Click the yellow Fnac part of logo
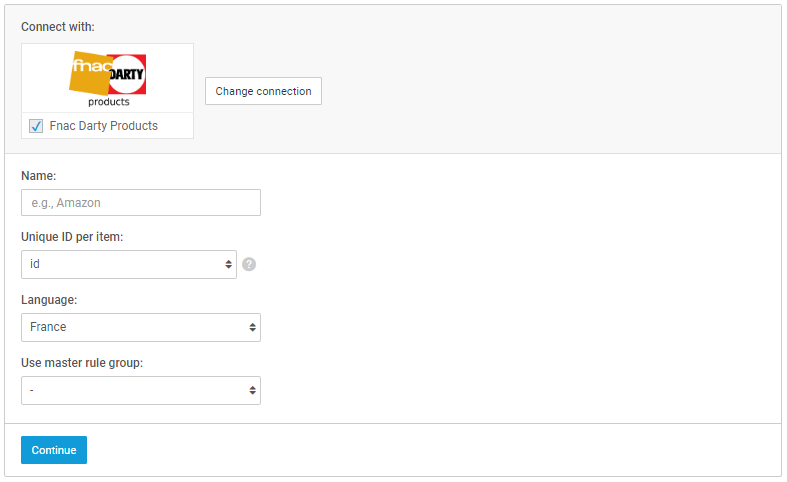 click(89, 73)
